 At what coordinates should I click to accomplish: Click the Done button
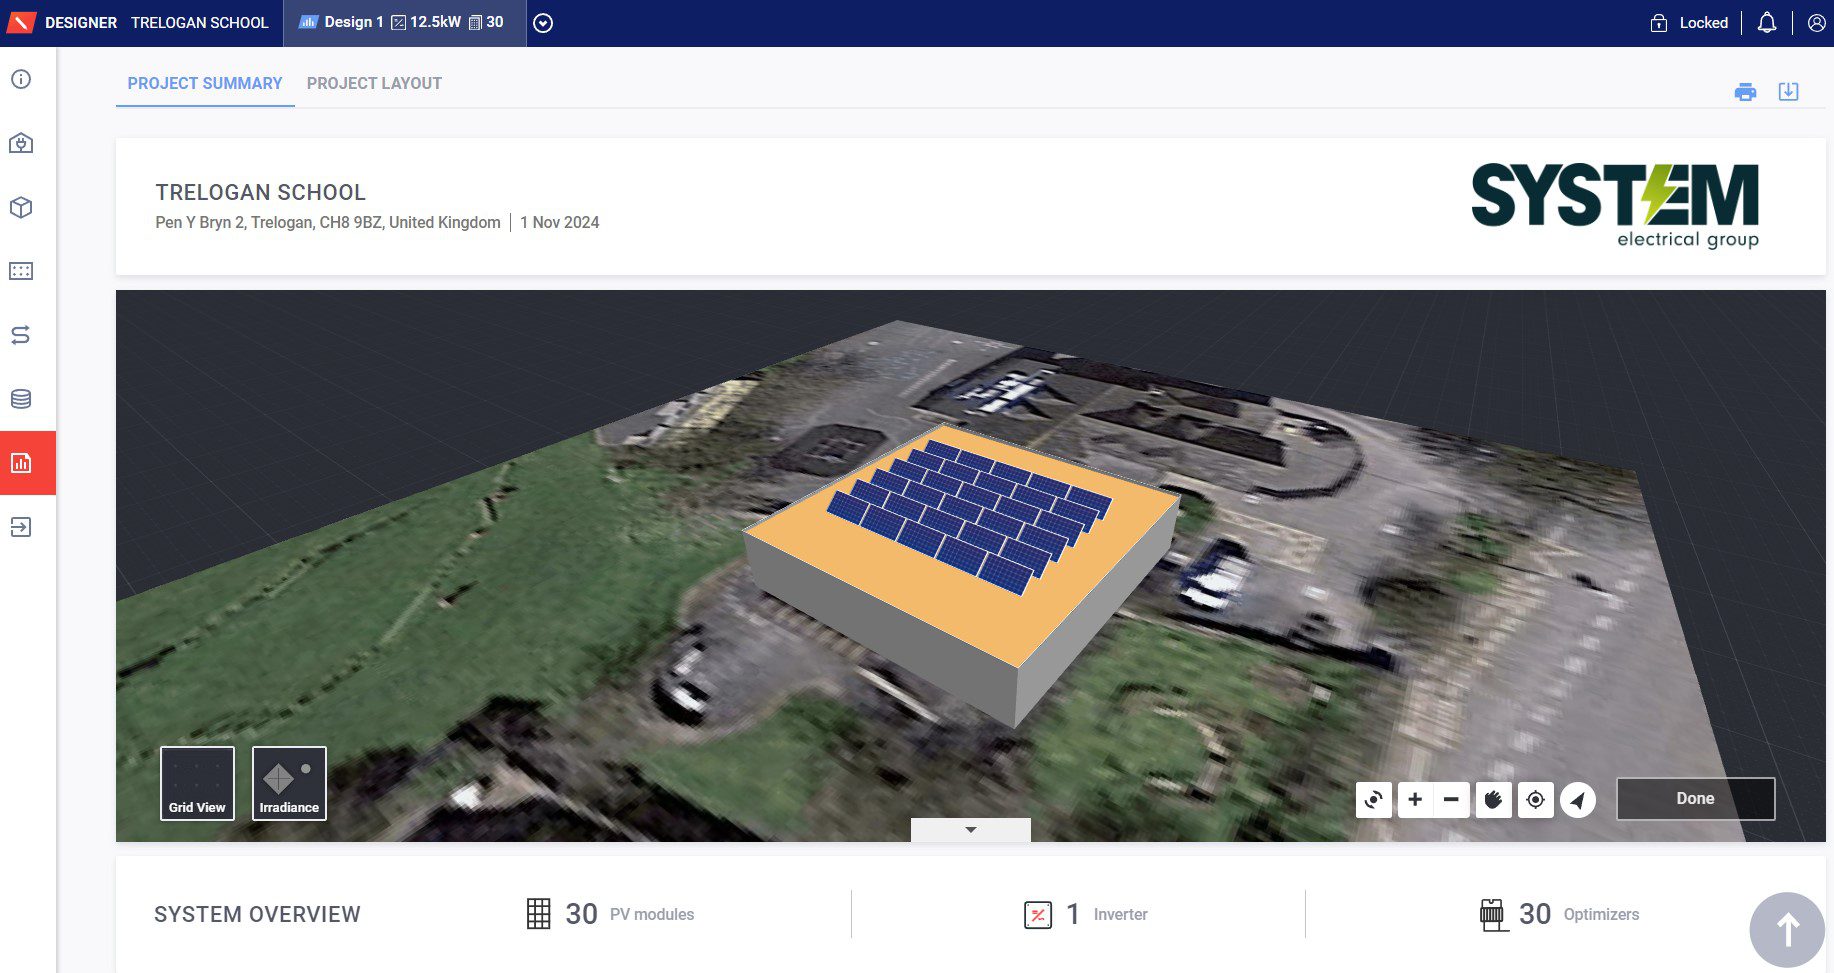coord(1696,799)
